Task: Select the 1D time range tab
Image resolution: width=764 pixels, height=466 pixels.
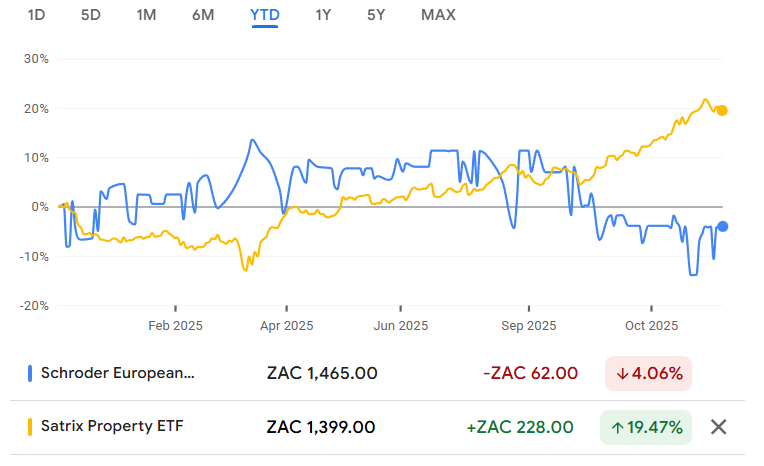Action: point(37,15)
